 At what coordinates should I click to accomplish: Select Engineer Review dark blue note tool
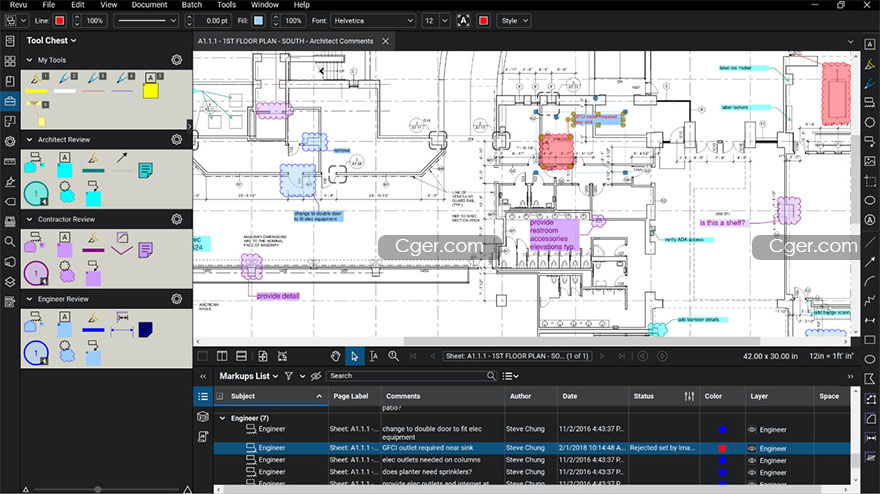click(145, 330)
